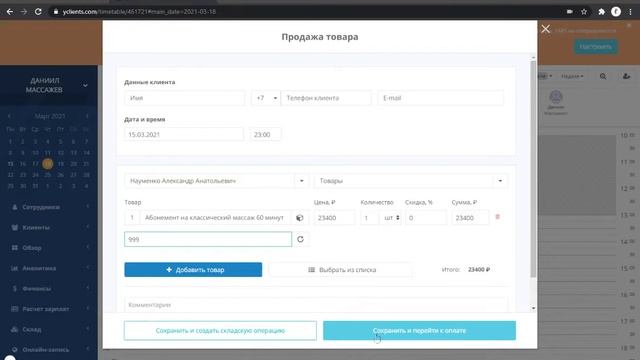This screenshot has height=360, width=640.
Task: Click the quantity field with value 1
Action: [369, 218]
